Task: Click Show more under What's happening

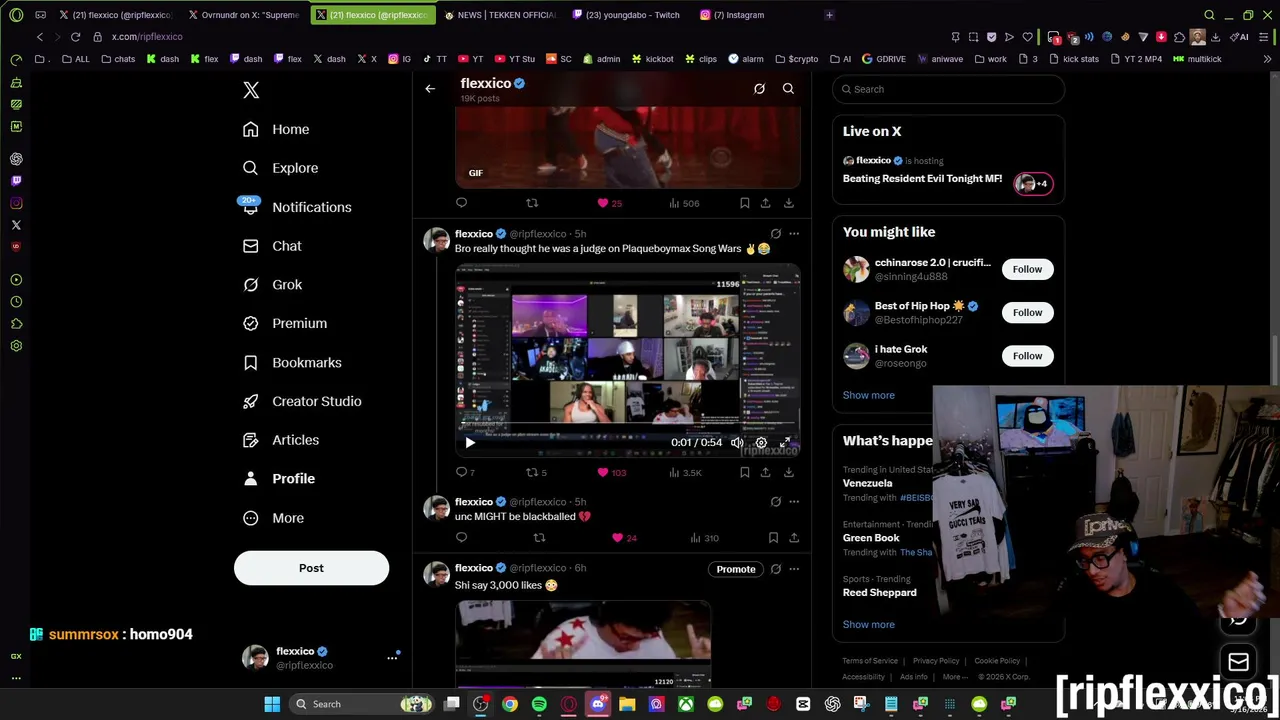Action: click(x=868, y=625)
